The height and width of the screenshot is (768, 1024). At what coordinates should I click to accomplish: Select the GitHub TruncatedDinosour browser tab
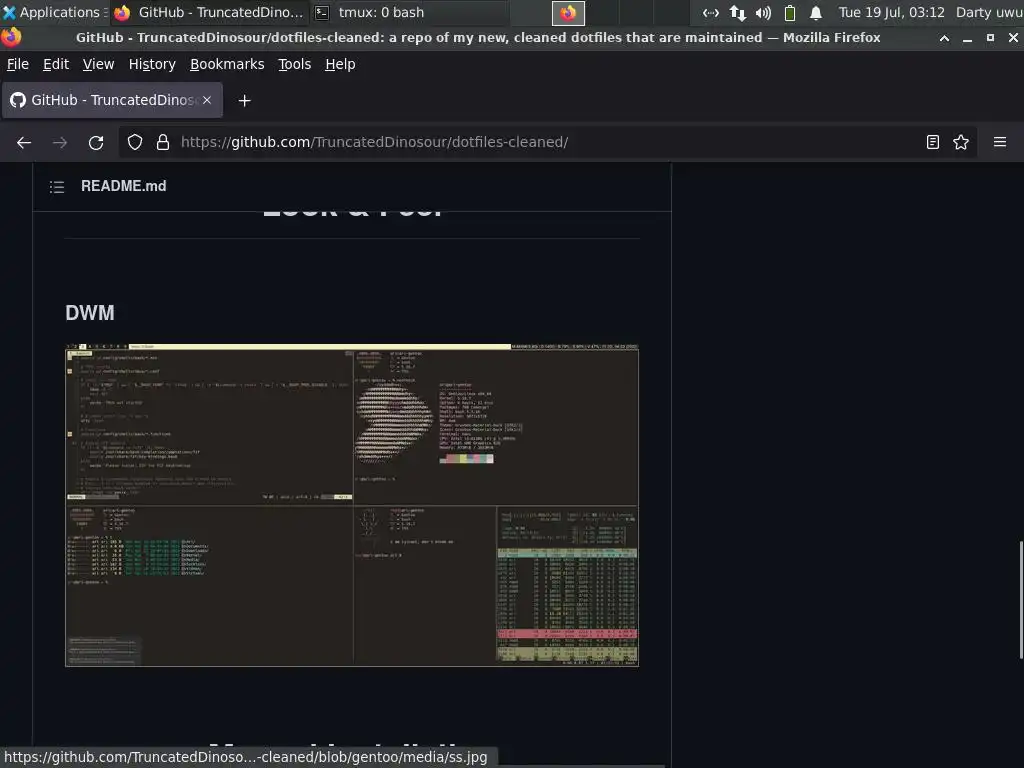coord(112,100)
